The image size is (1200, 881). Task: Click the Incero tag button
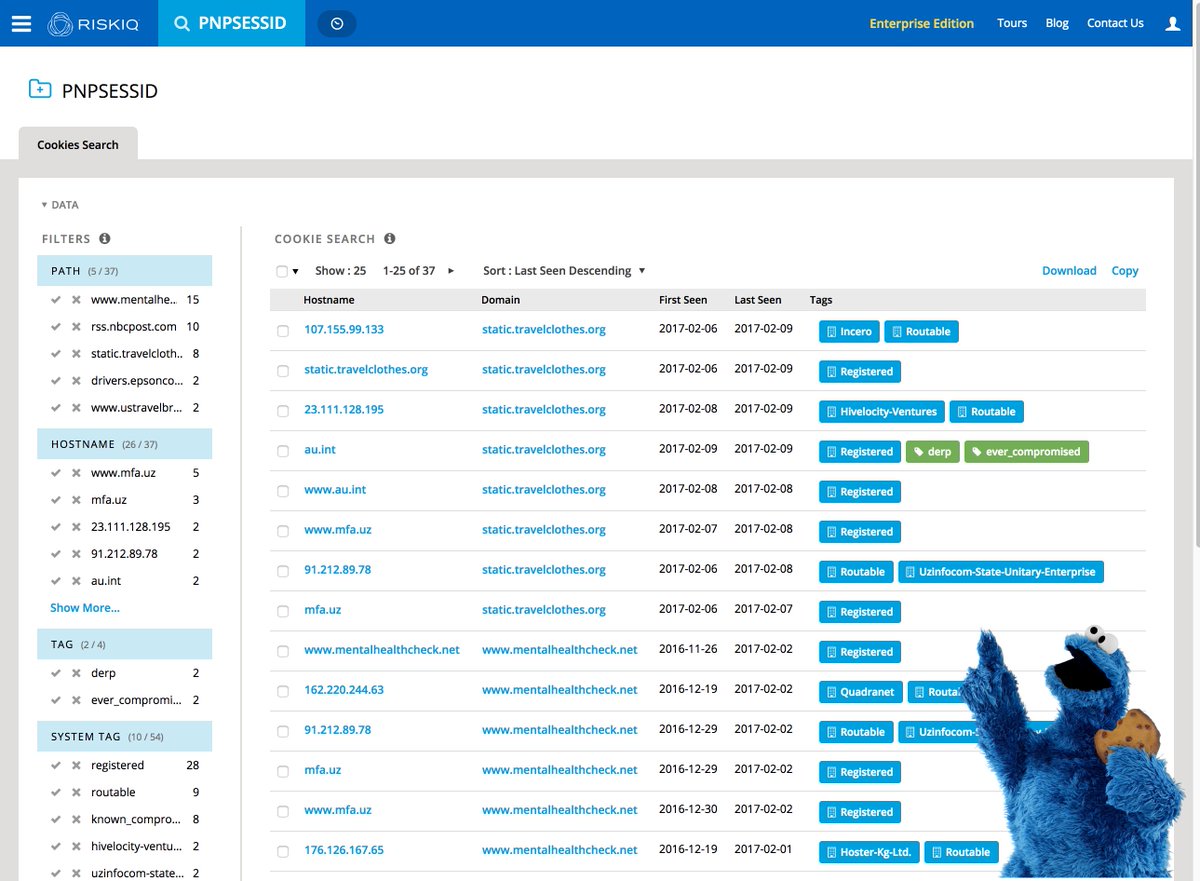pyautogui.click(x=849, y=331)
